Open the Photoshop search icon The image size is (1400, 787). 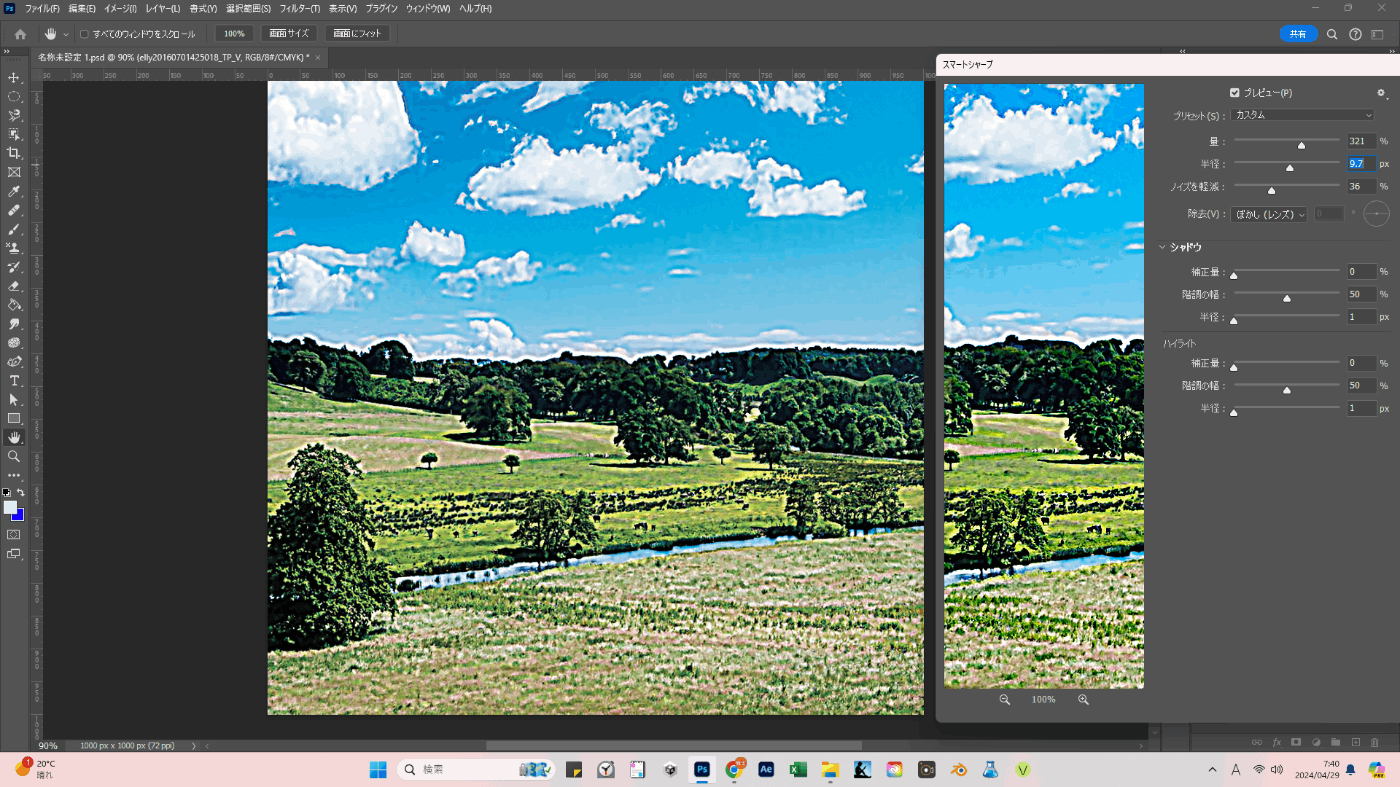[x=1332, y=34]
